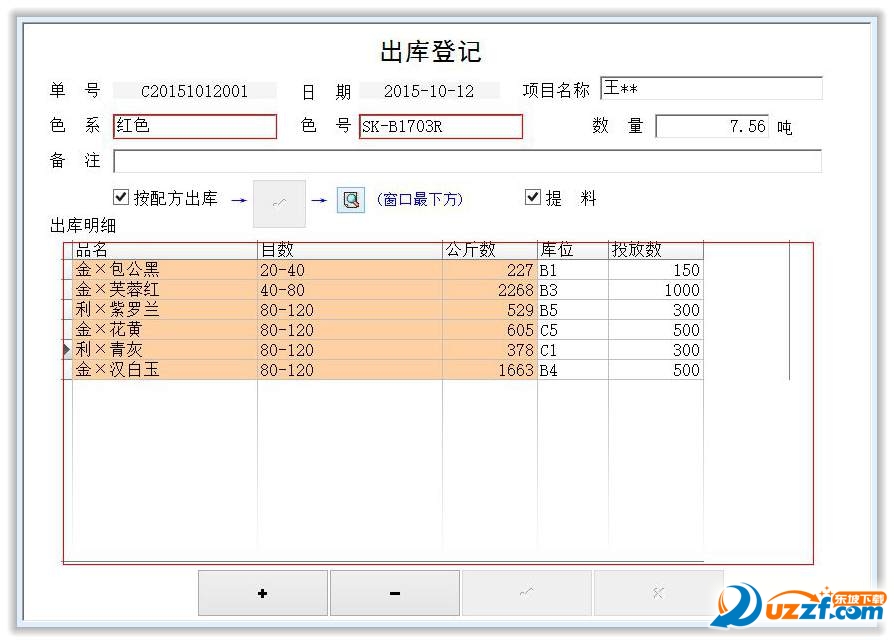Click the 色号 field SK-B1703R
This screenshot has height=644, width=894.
tap(441, 126)
